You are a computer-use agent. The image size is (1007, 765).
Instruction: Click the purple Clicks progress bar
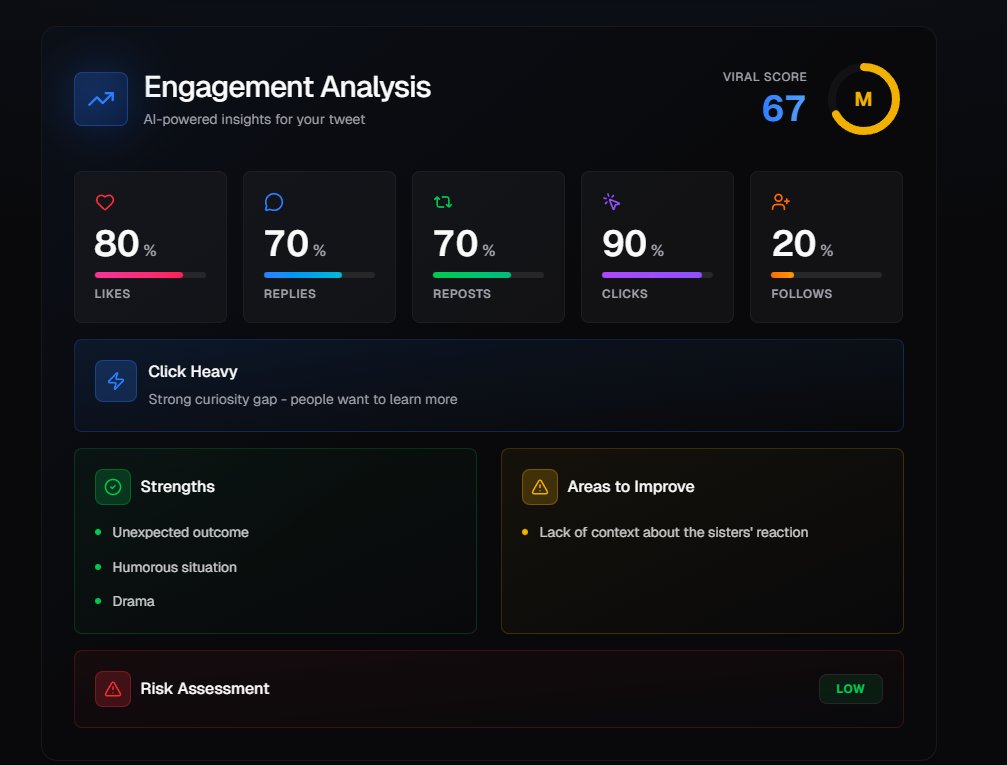pyautogui.click(x=650, y=274)
